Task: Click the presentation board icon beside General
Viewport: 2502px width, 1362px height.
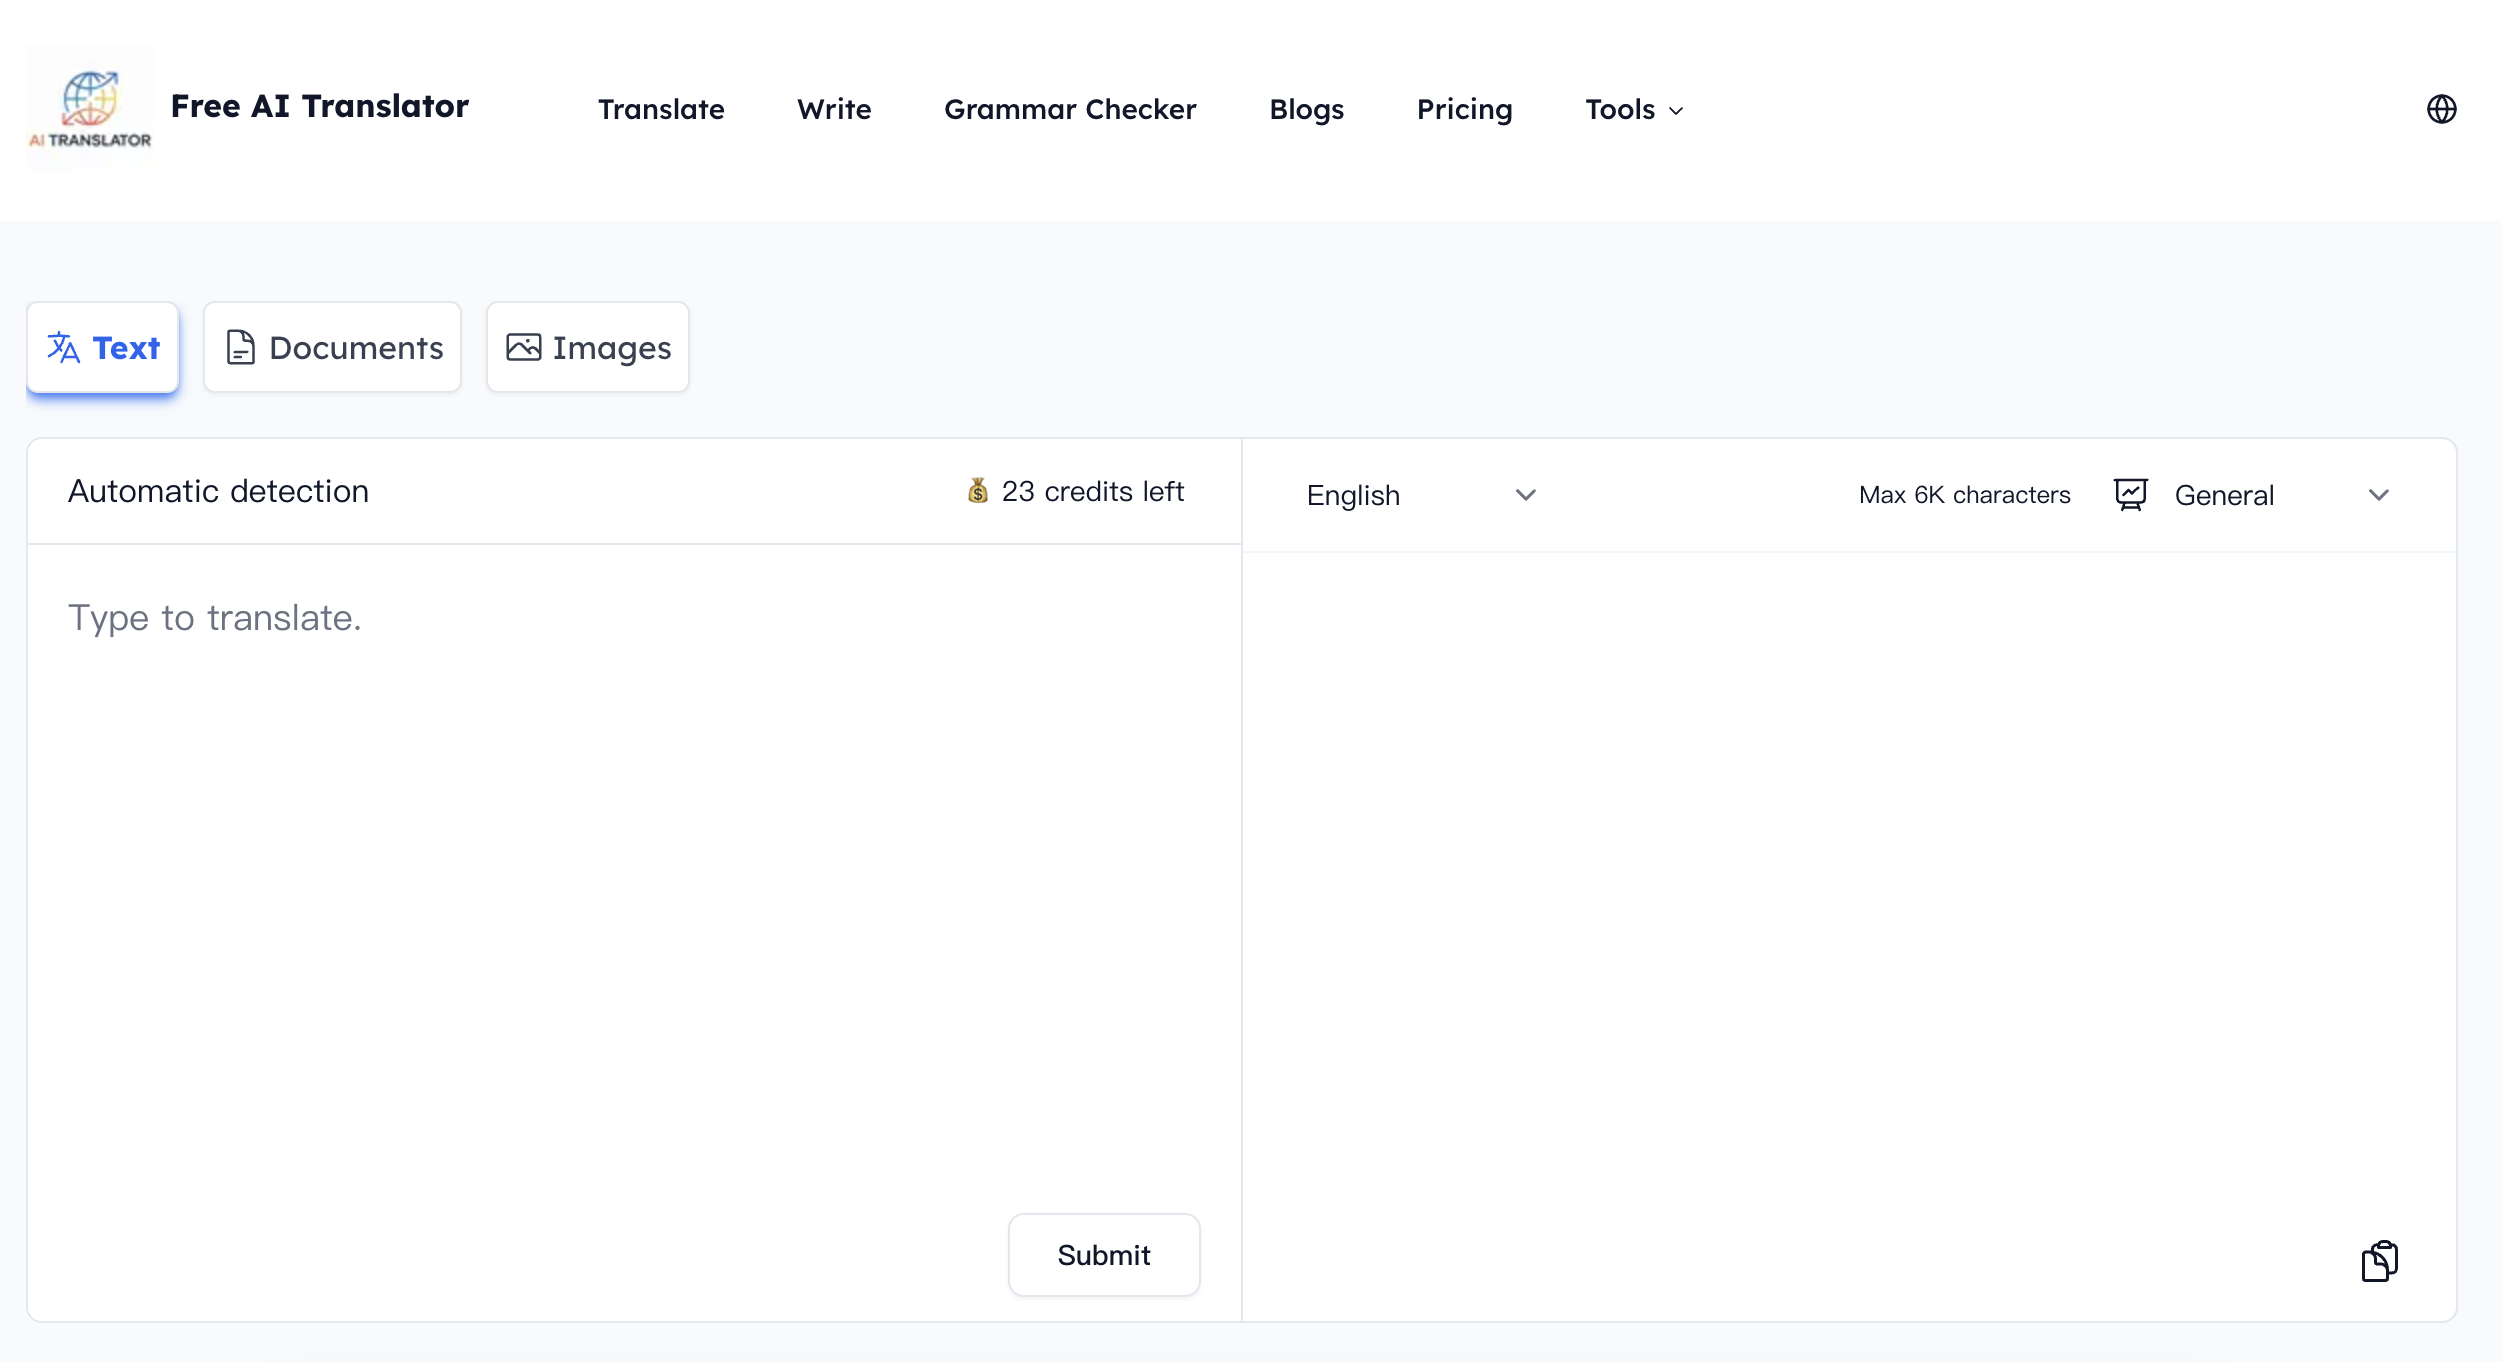Action: tap(2130, 495)
